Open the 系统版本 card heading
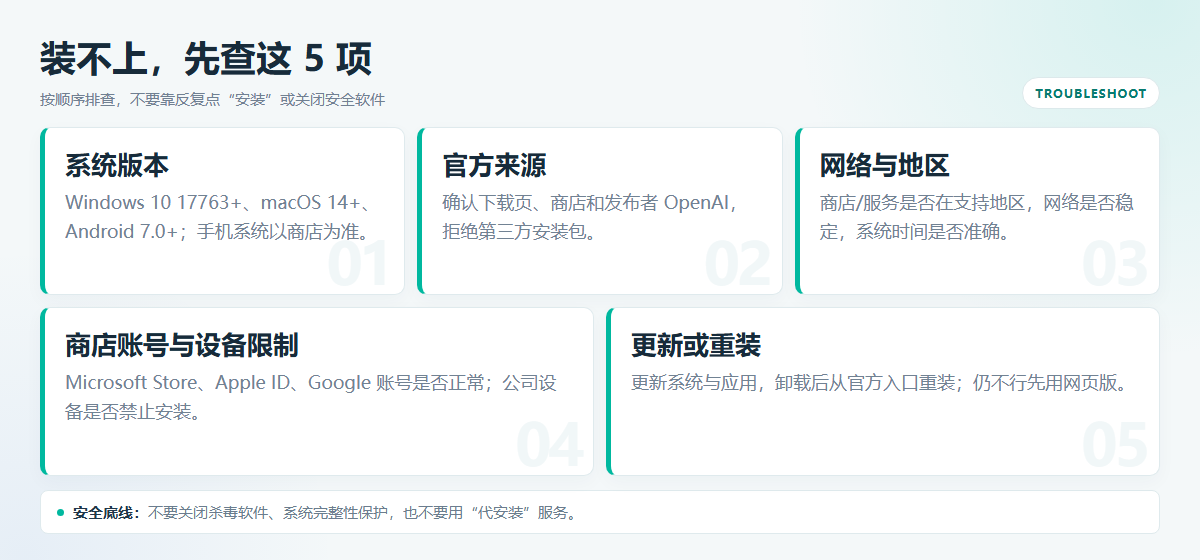 tap(117, 165)
